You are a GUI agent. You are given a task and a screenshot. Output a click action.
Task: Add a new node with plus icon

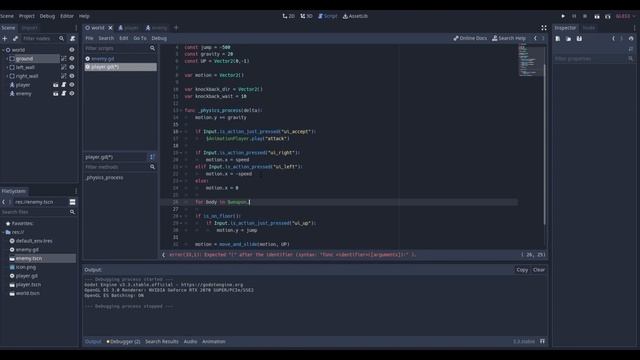(5, 38)
